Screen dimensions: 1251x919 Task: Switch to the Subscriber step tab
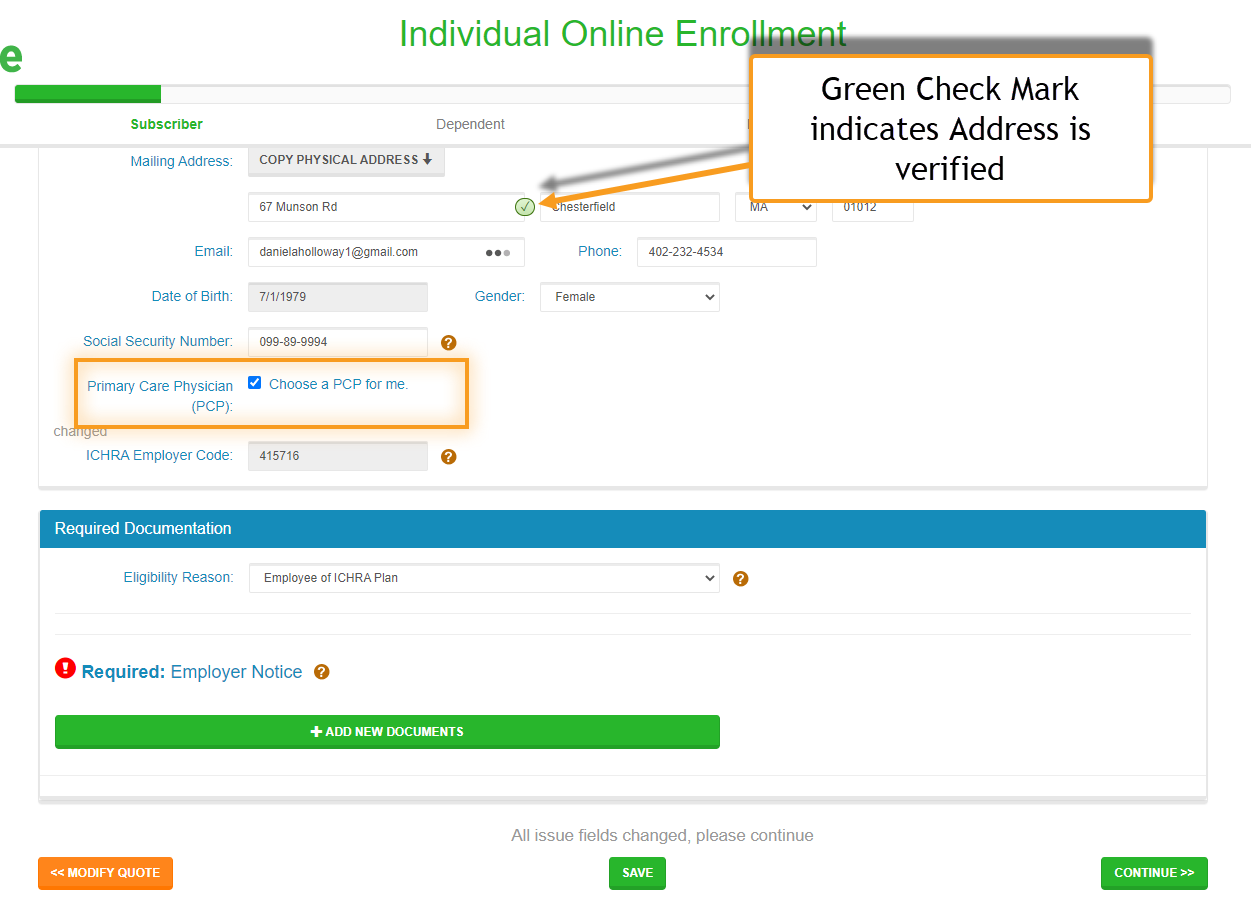tap(166, 124)
